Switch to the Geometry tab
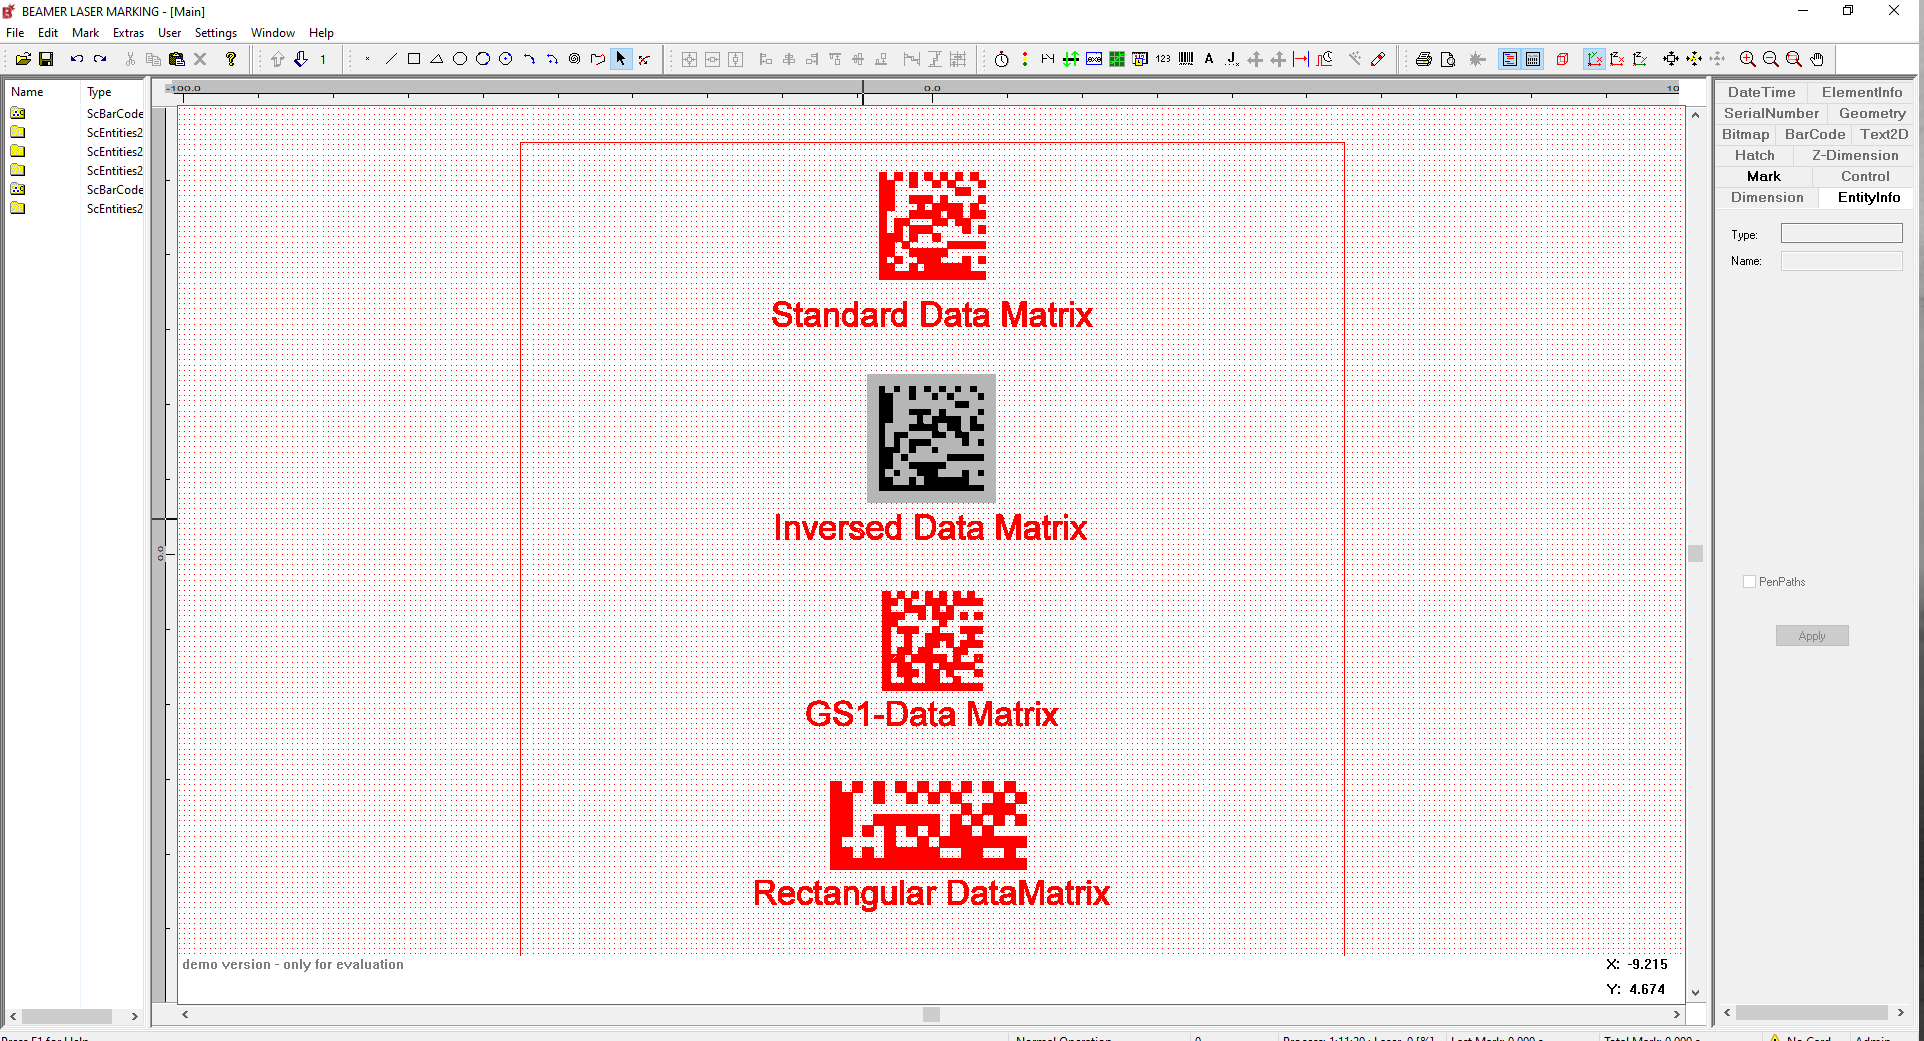Viewport: 1924px width, 1041px height. 1871,113
